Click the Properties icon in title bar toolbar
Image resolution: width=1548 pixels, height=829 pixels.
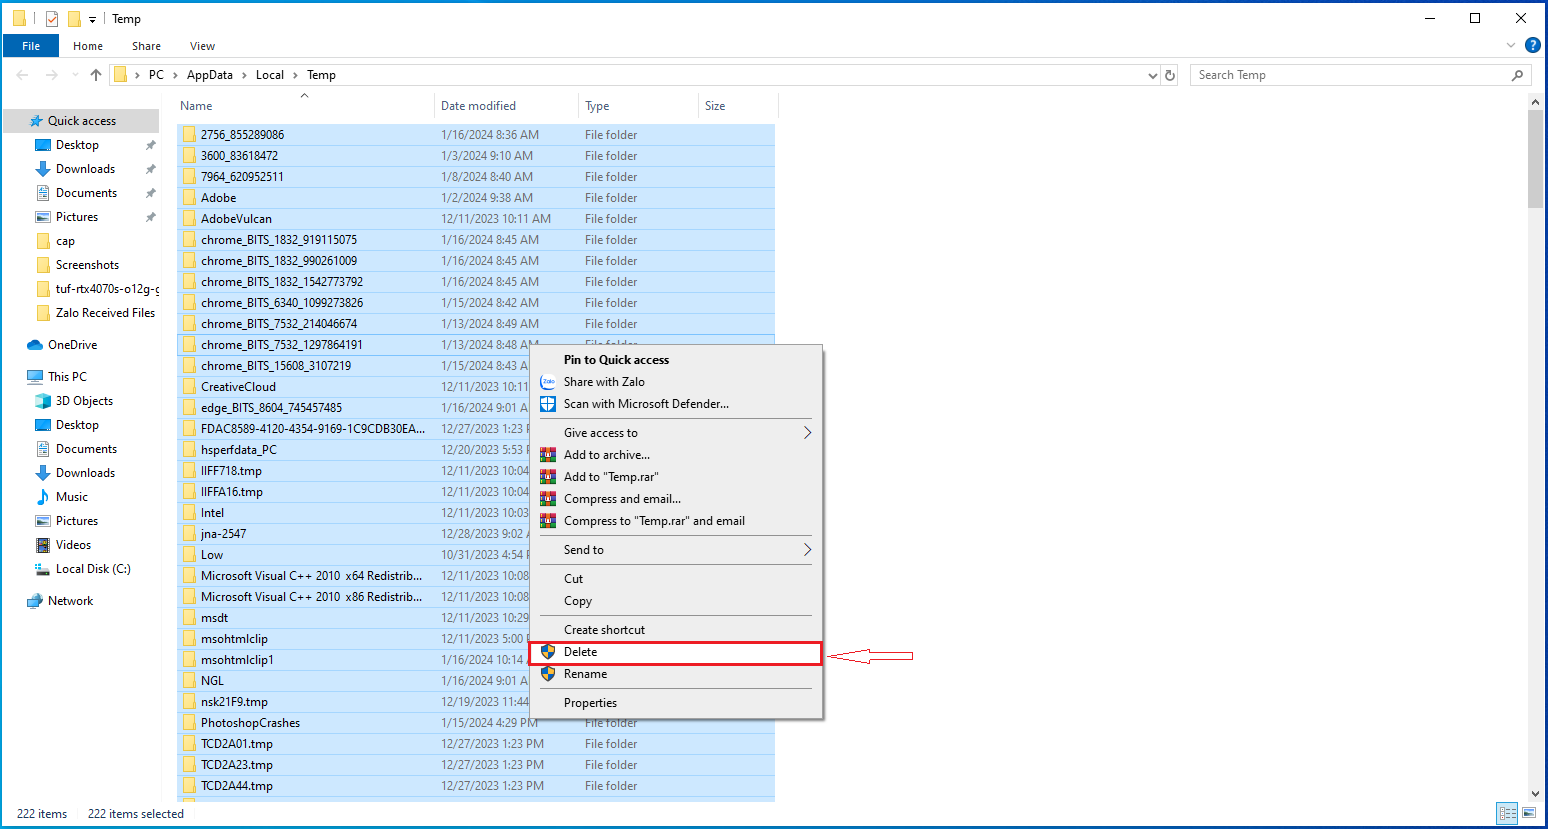[52, 19]
